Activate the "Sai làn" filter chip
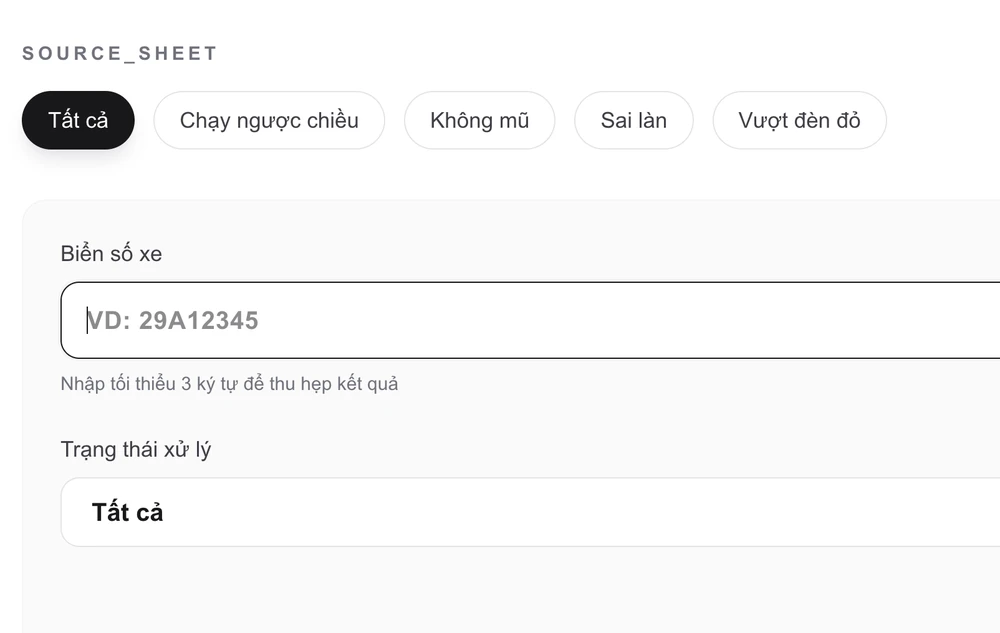 pos(633,120)
